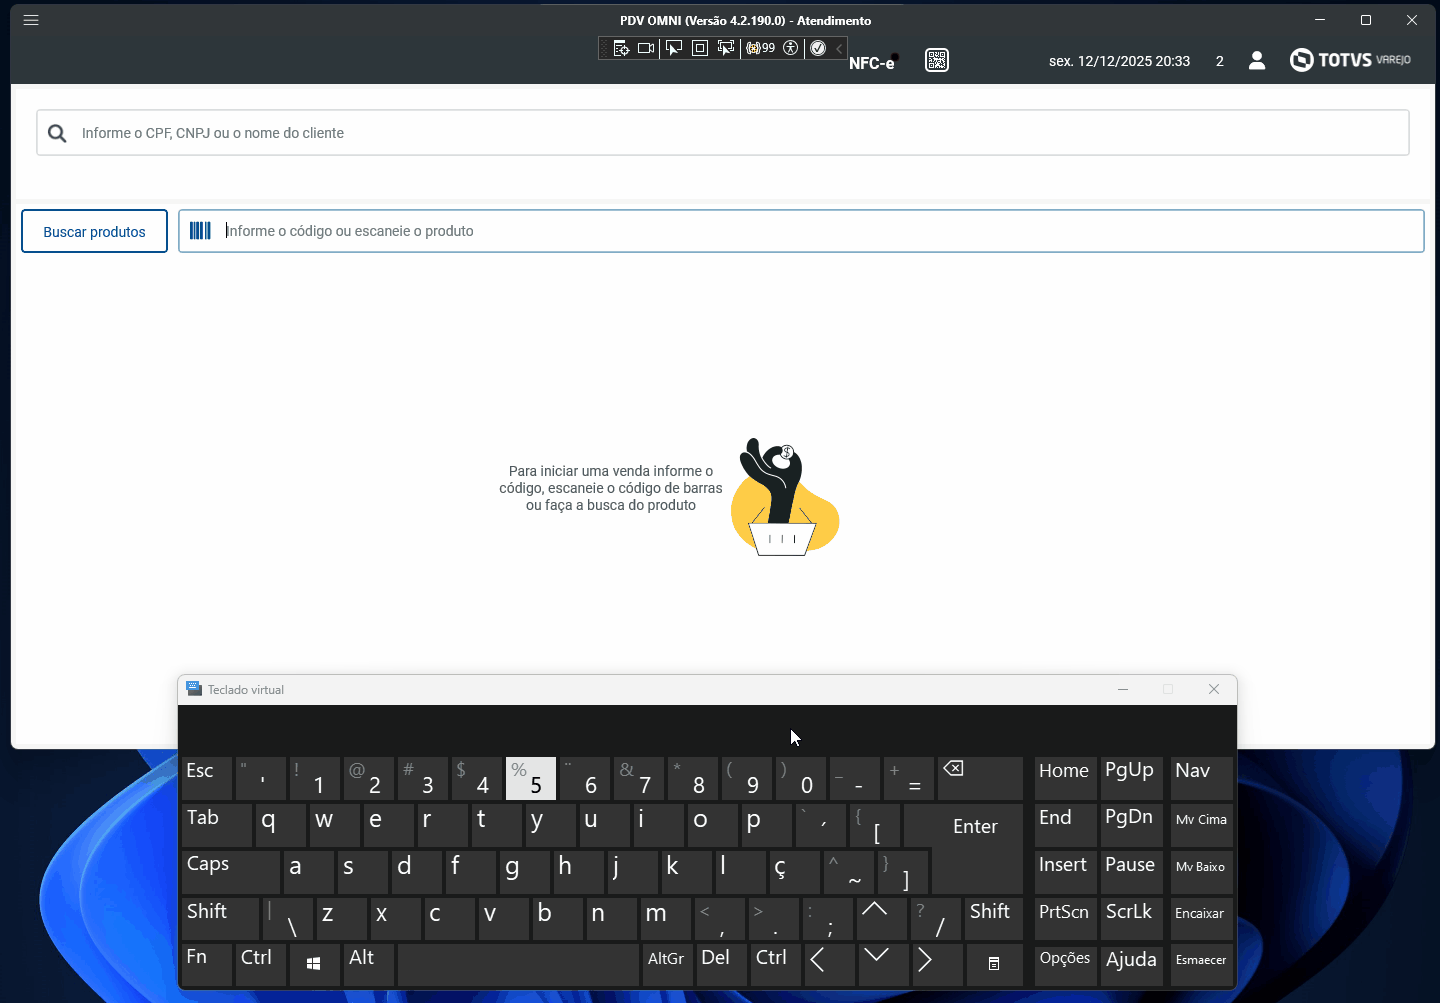Click the Teclado virtual title bar icon

point(194,689)
